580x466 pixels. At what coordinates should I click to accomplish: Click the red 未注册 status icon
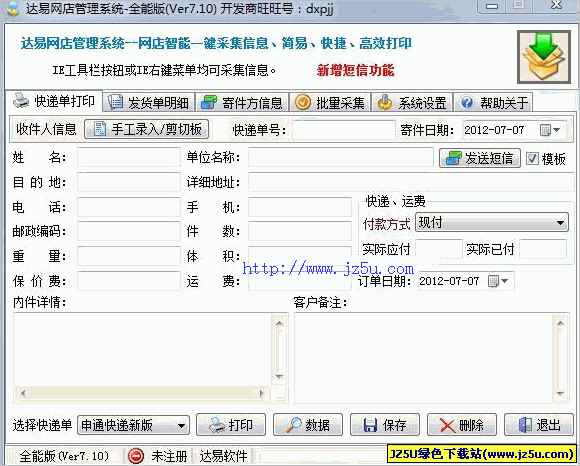(136, 456)
